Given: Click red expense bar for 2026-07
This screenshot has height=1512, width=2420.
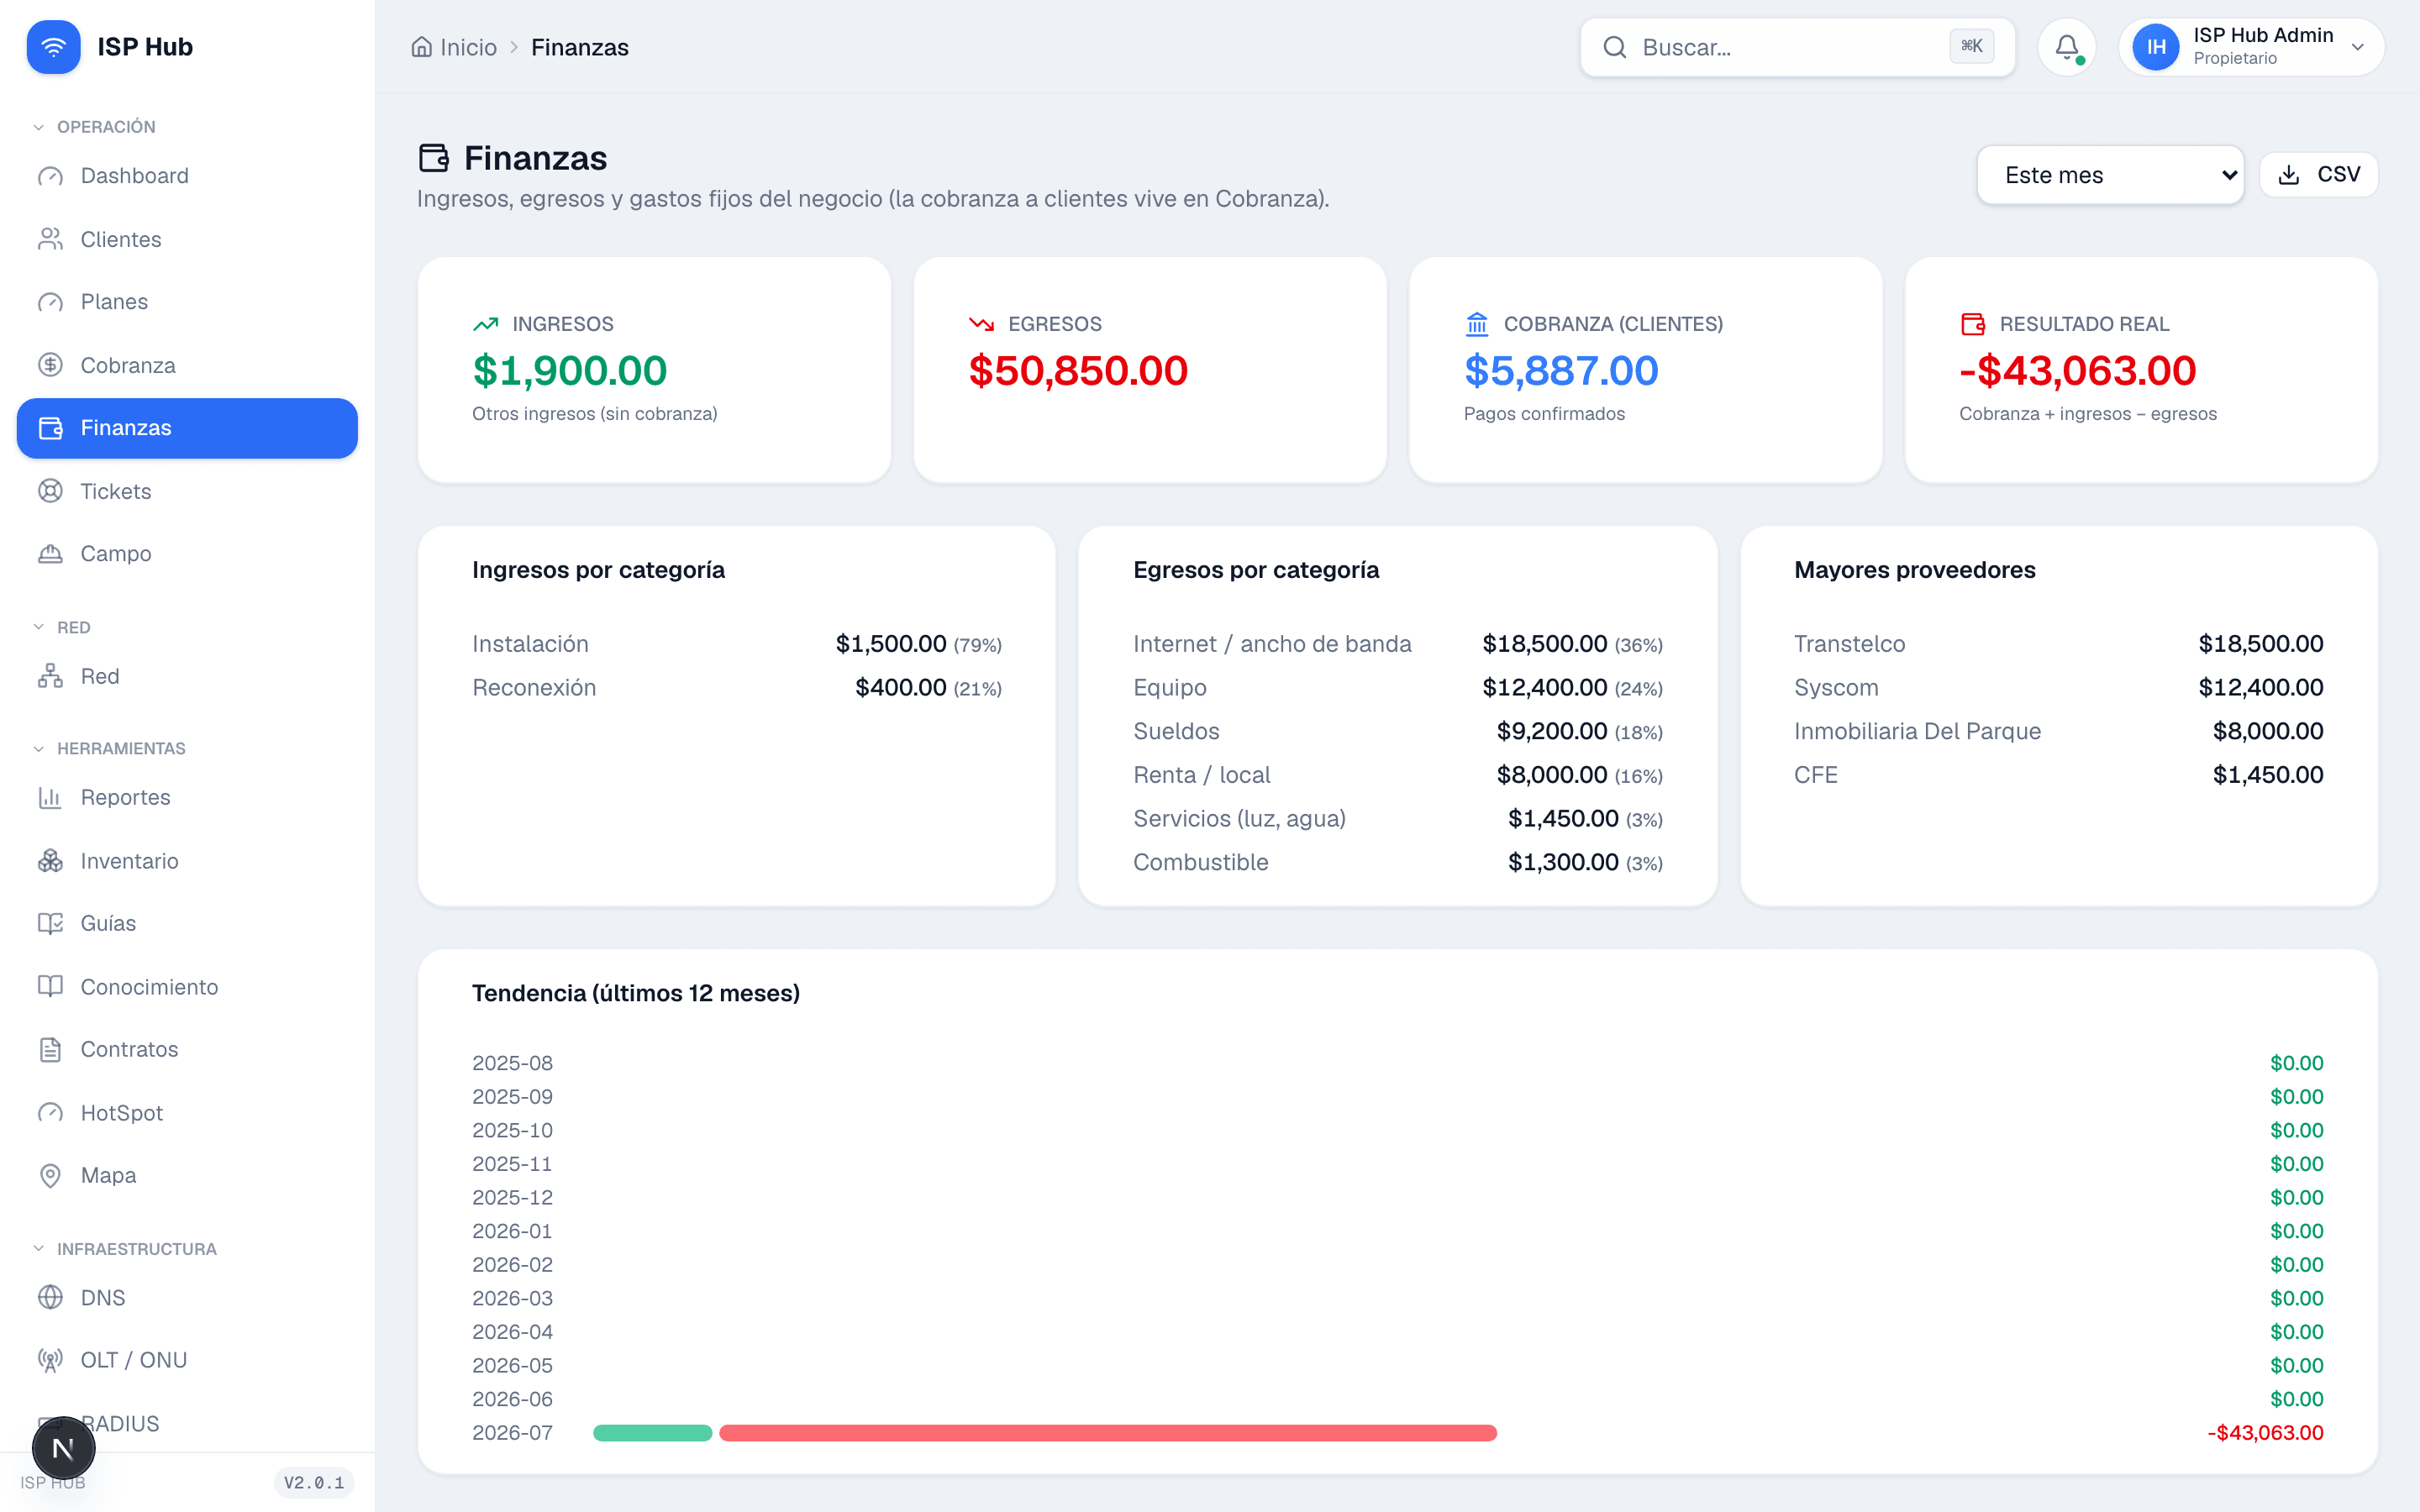Looking at the screenshot, I should [x=1108, y=1433].
